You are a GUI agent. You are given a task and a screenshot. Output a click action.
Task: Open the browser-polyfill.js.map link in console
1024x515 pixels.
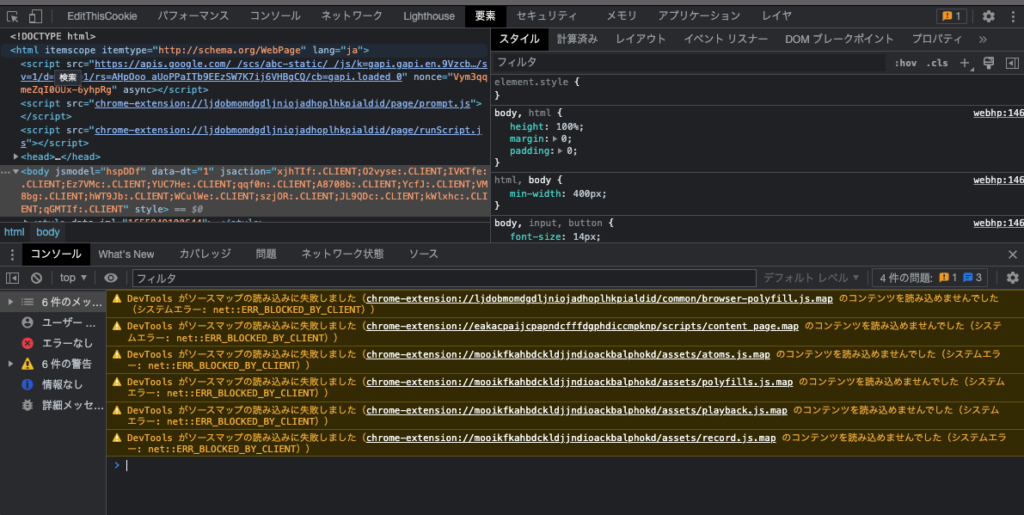click(599, 298)
